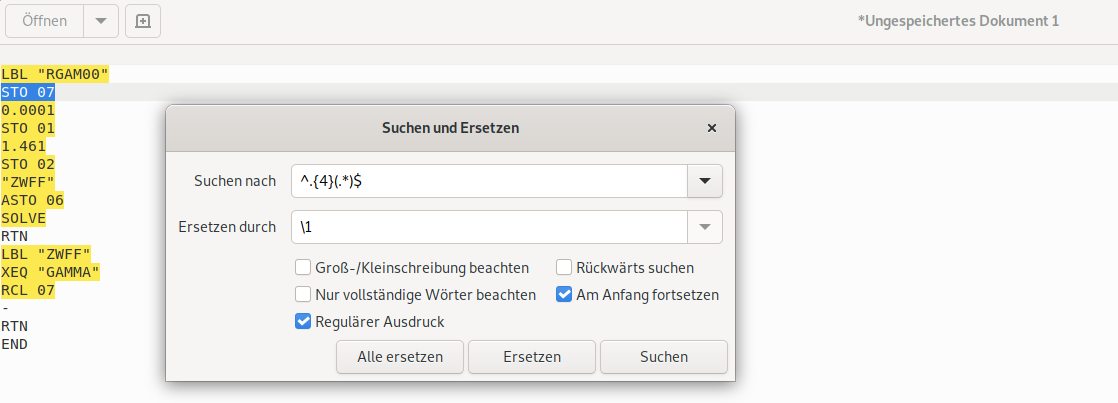Expand the Ersetzen durch history dropdown
Screen dimensions: 1118x403
(x=704, y=227)
